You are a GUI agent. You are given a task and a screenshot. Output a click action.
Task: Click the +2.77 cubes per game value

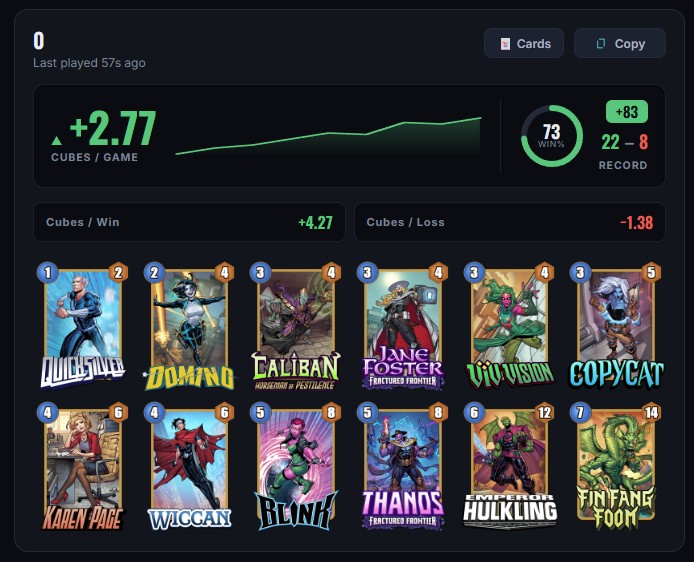point(113,128)
